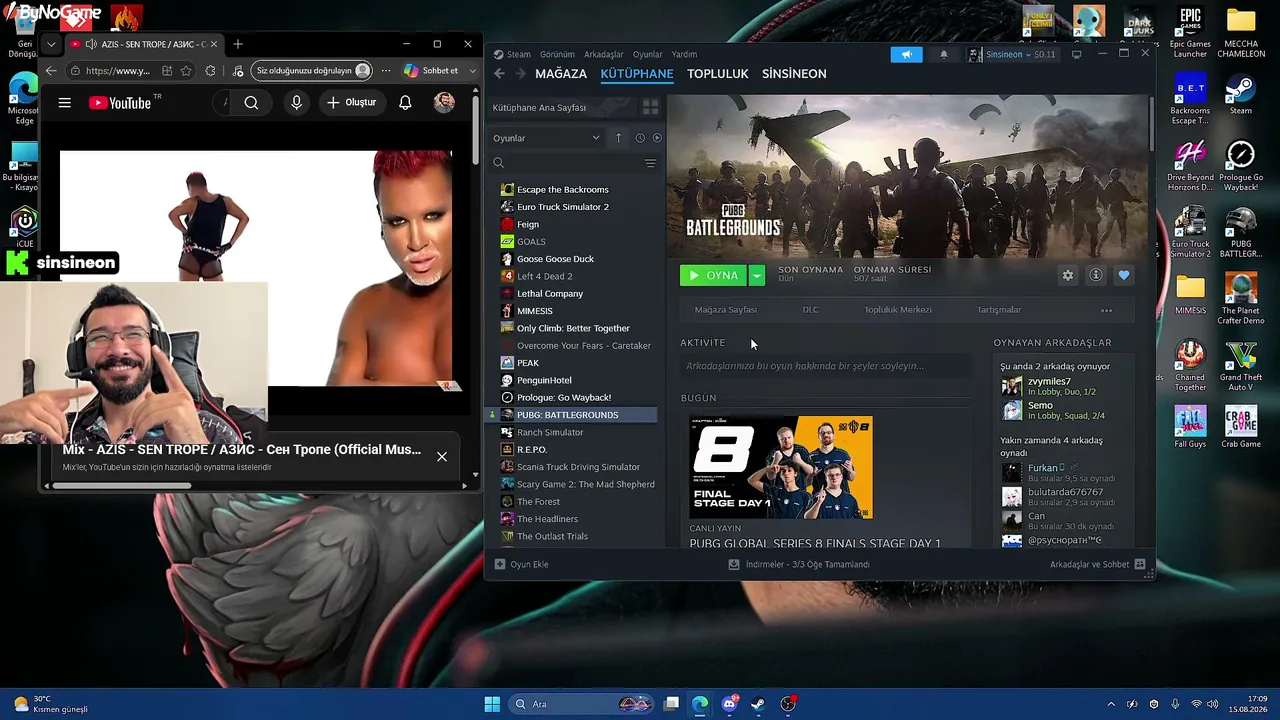The width and height of the screenshot is (1280, 720).
Task: Toggle PUBG favorite heart
Action: 1124,275
